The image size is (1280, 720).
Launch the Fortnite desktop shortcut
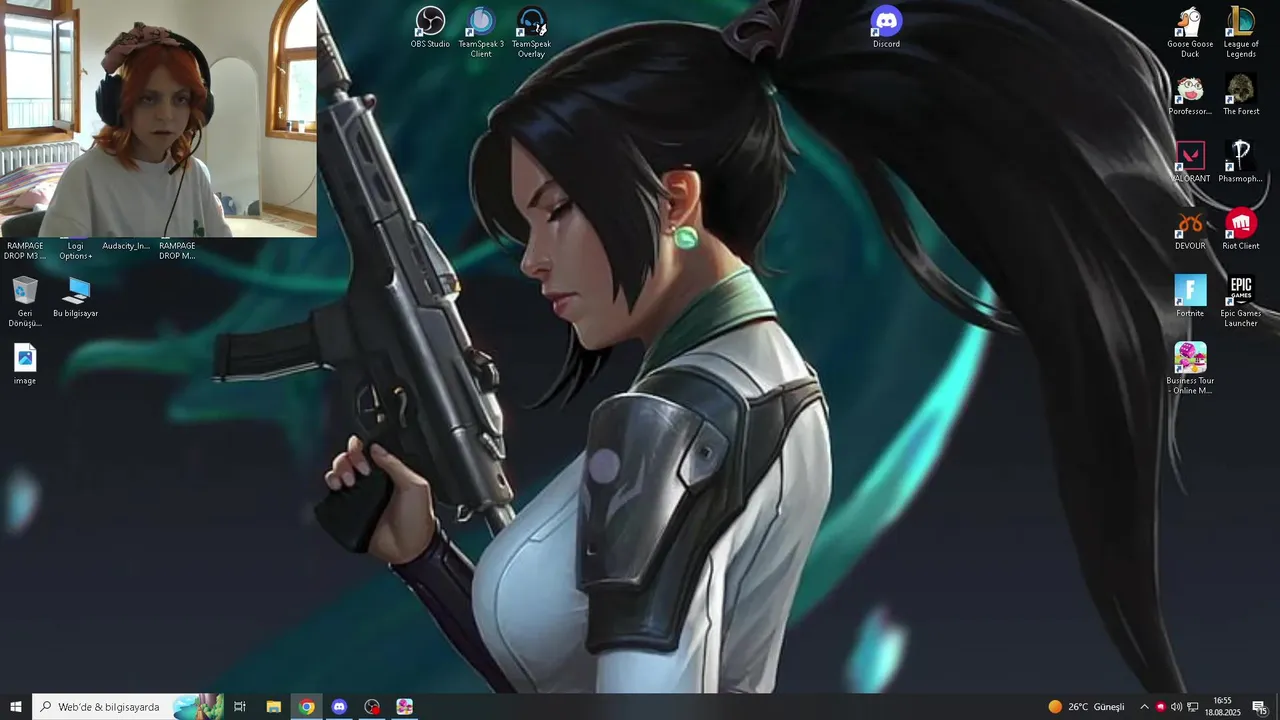1190,295
